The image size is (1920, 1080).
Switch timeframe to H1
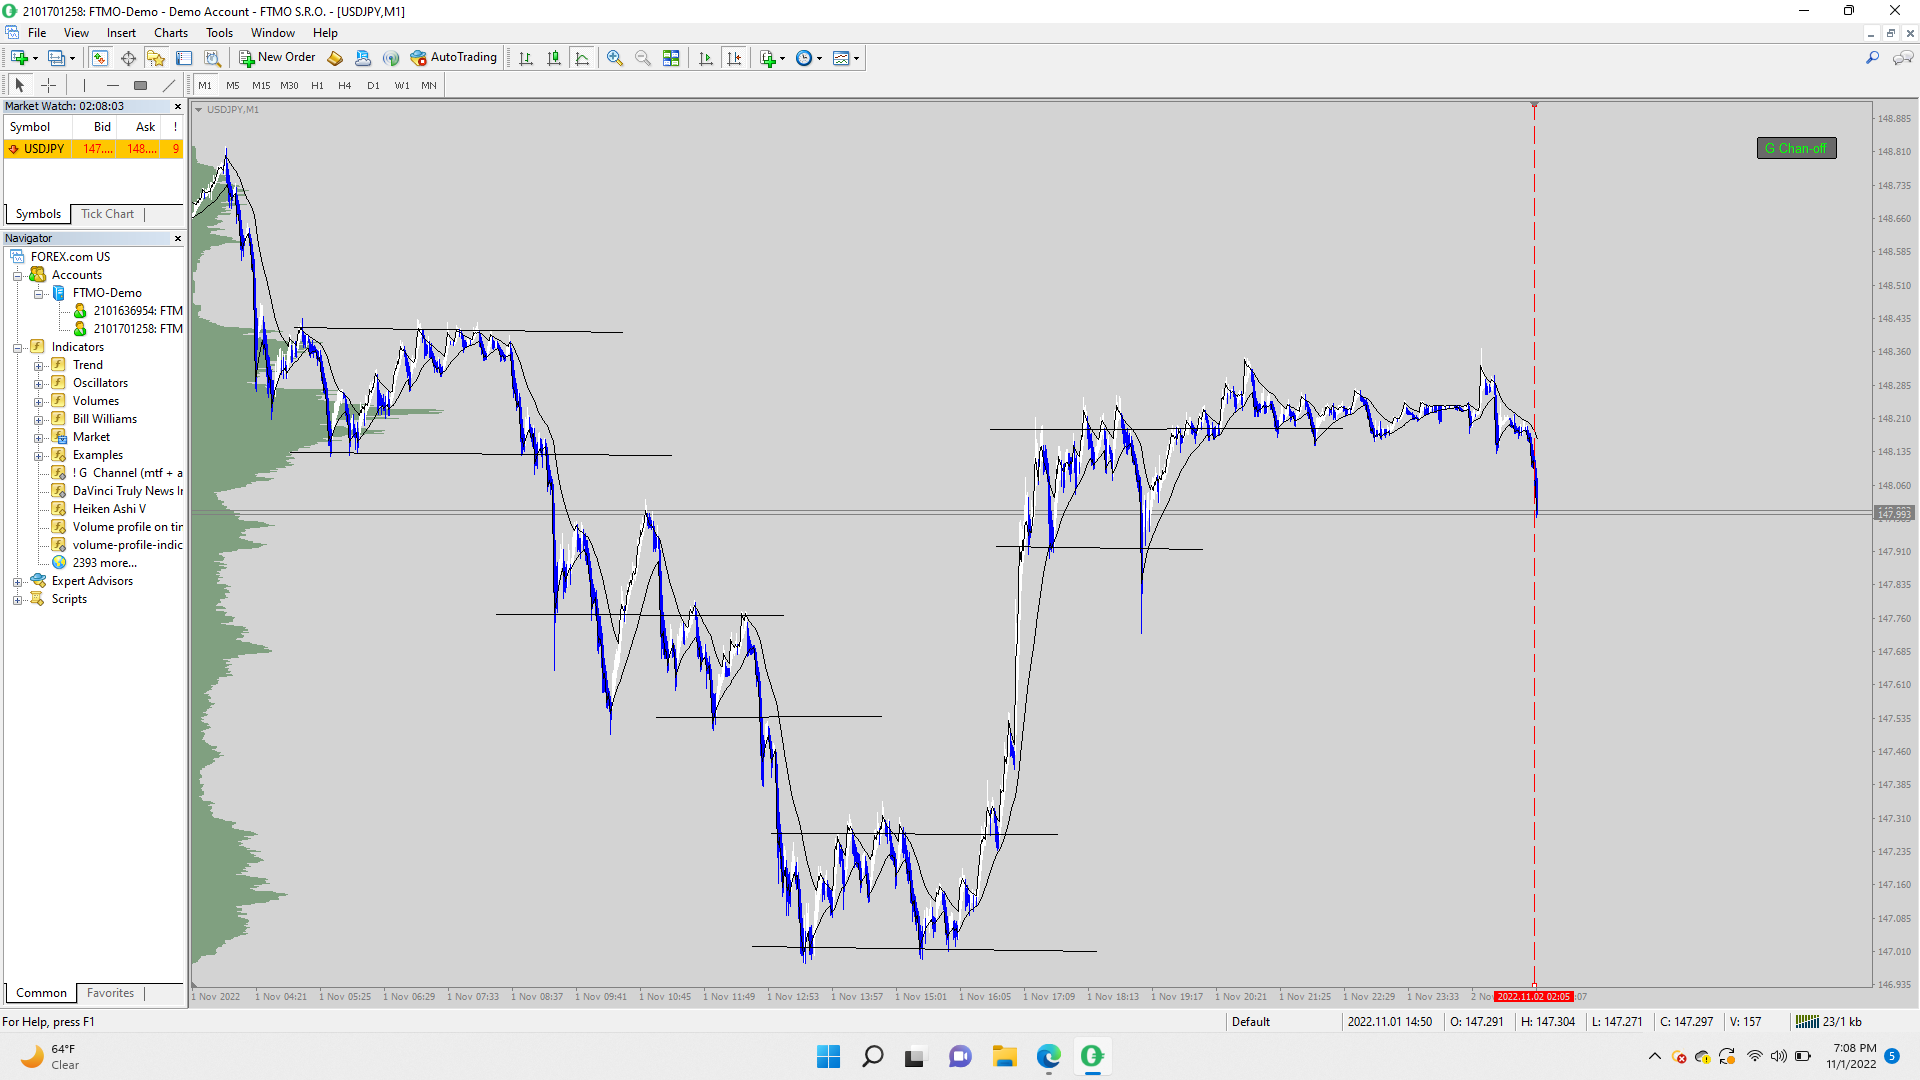pos(317,86)
